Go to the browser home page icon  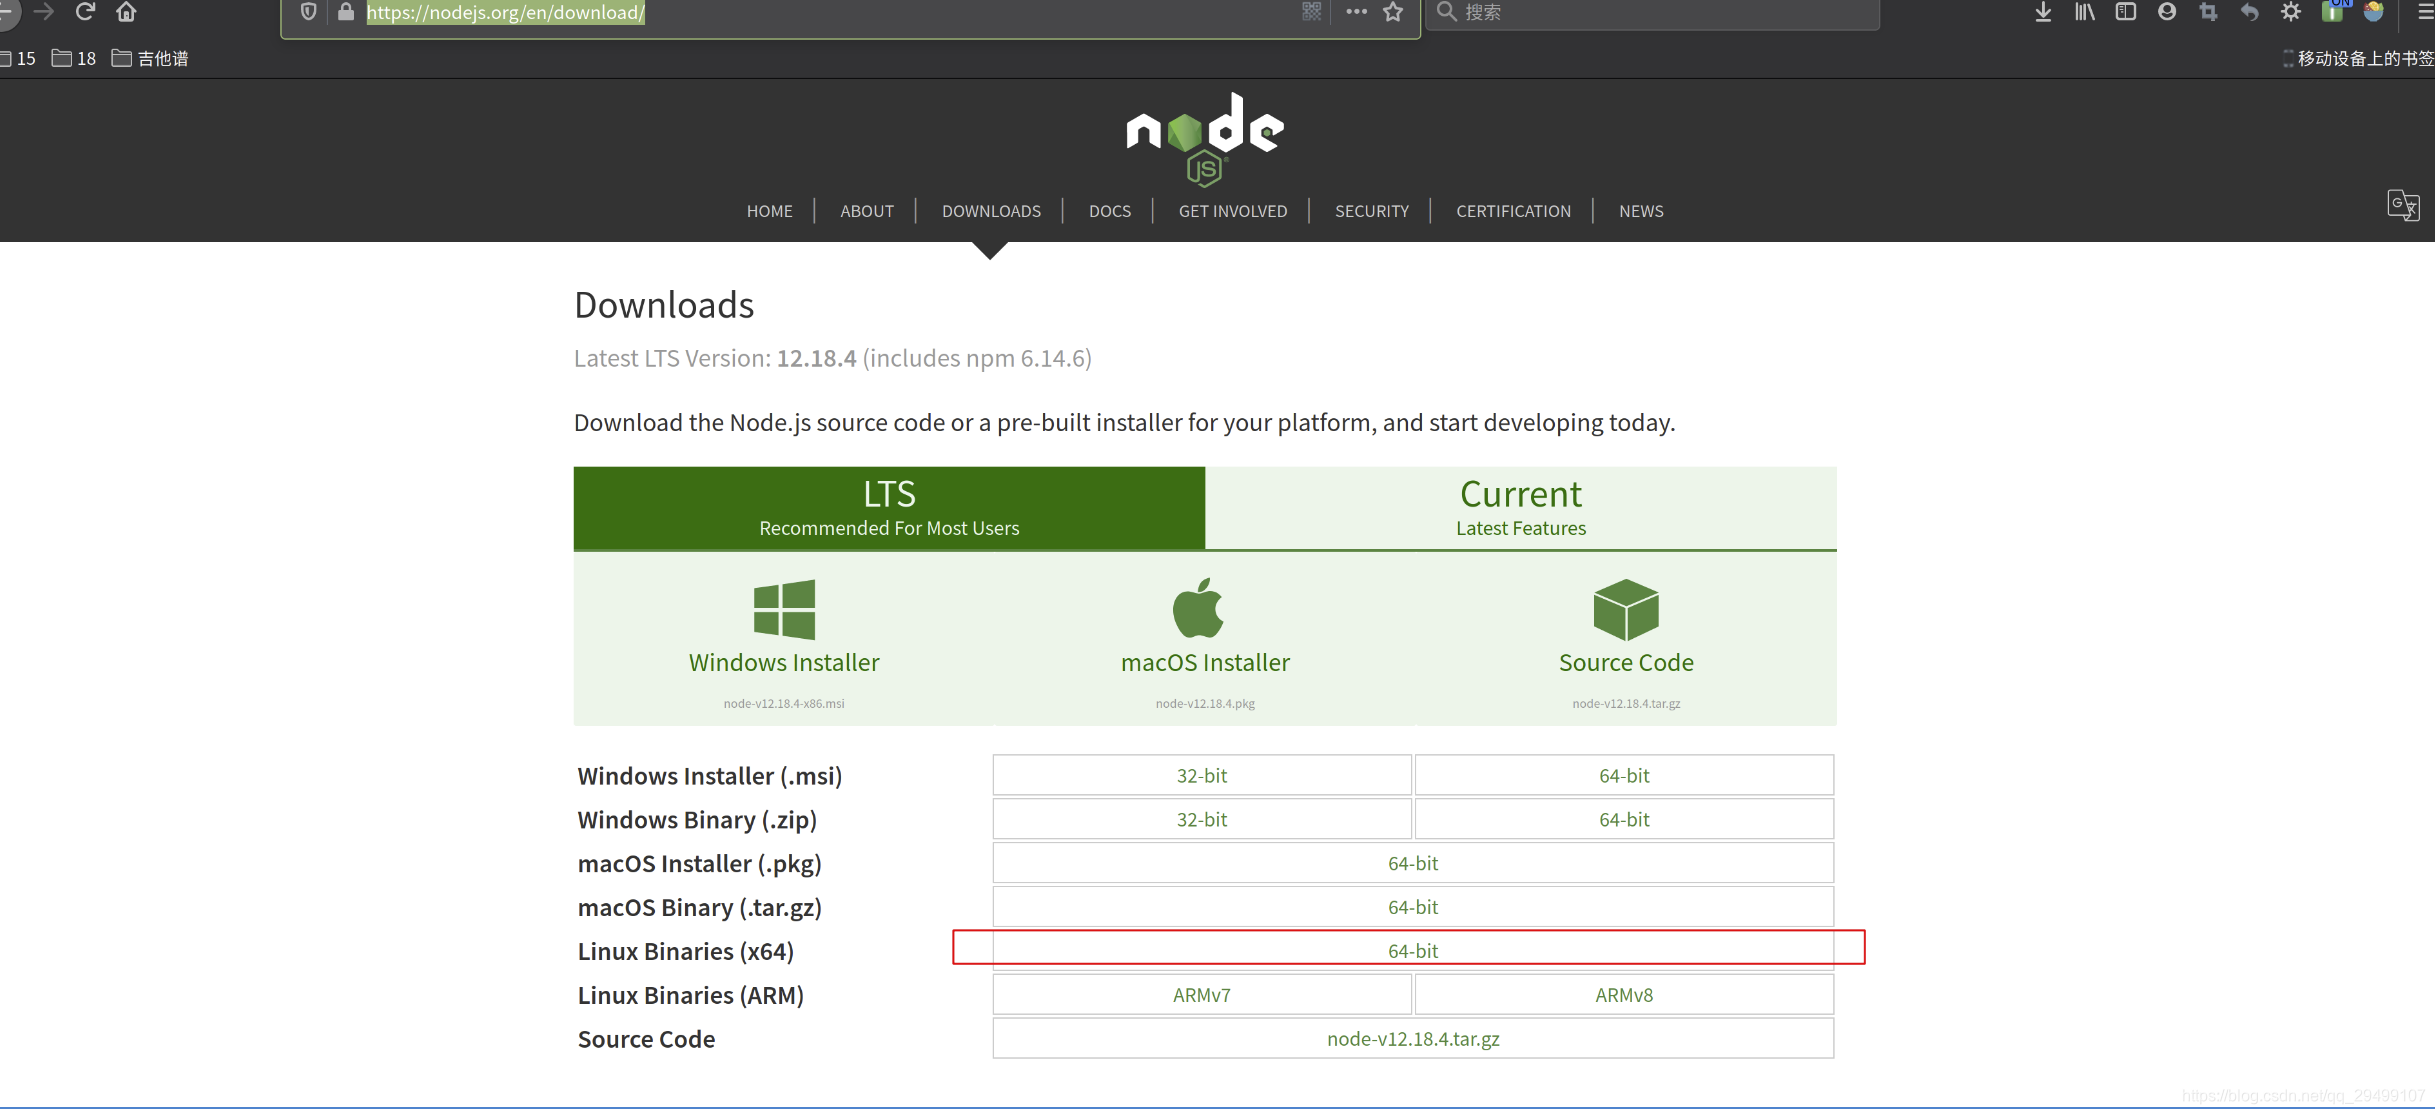point(126,12)
